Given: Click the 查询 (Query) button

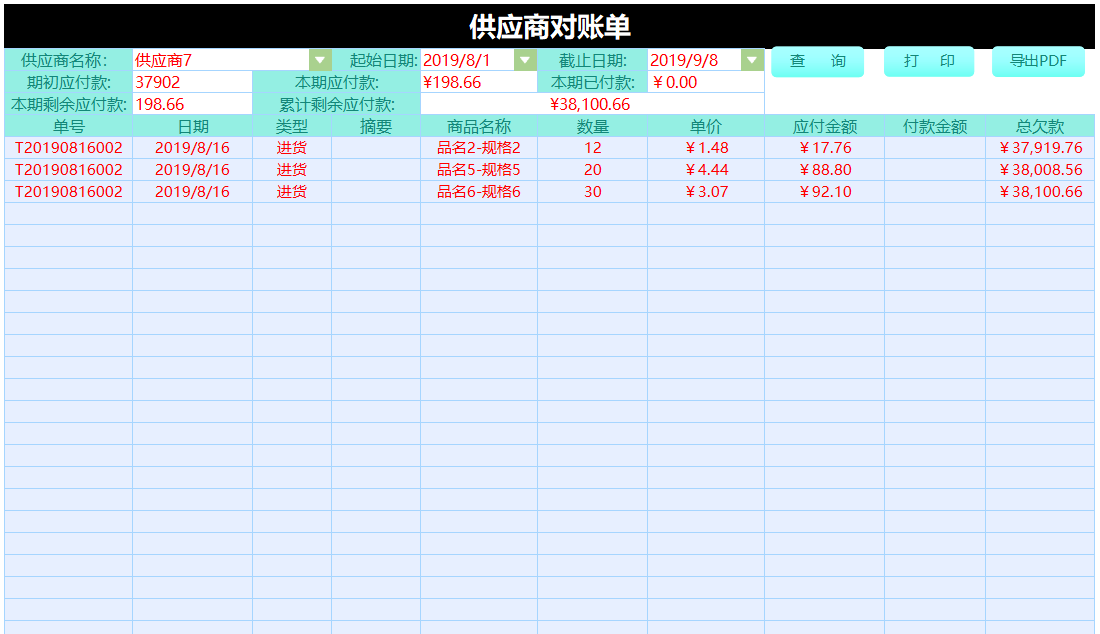Looking at the screenshot, I should (817, 61).
